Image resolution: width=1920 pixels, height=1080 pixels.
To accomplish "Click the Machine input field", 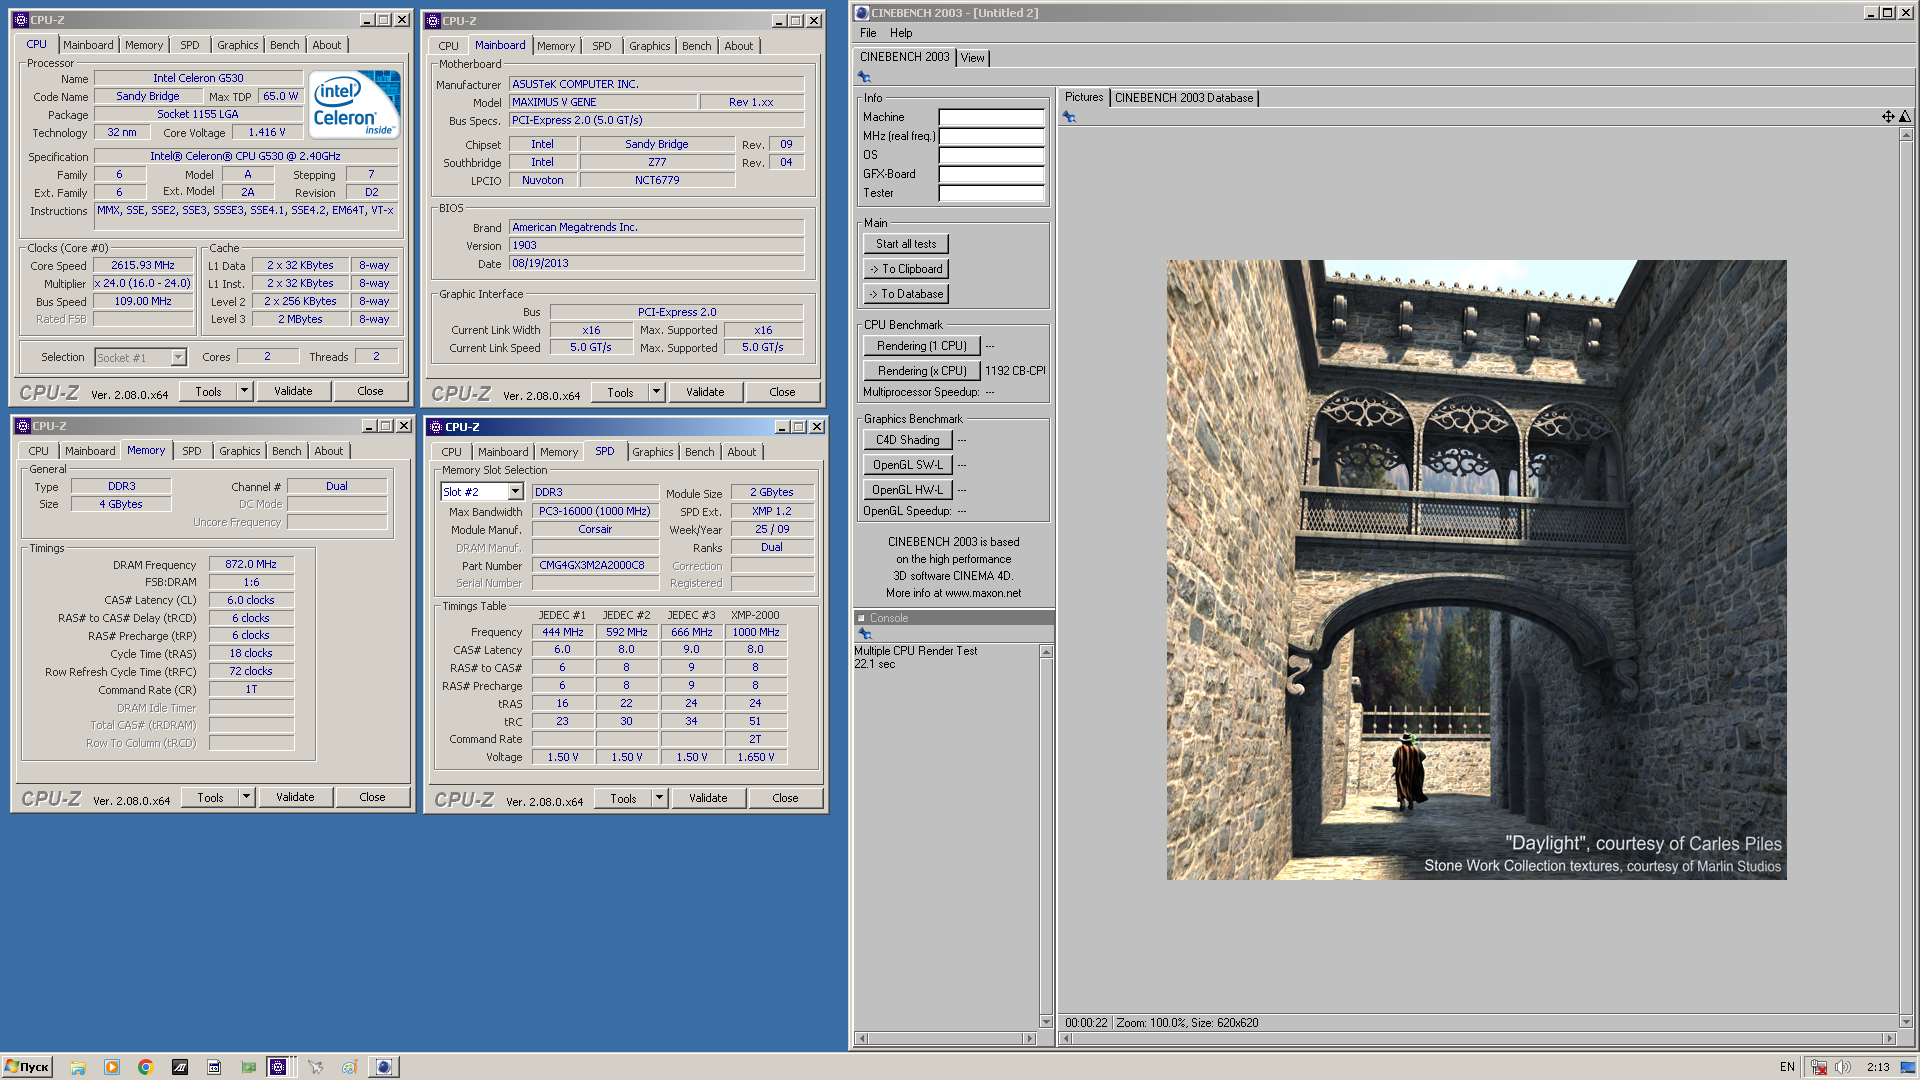I will click(x=991, y=117).
